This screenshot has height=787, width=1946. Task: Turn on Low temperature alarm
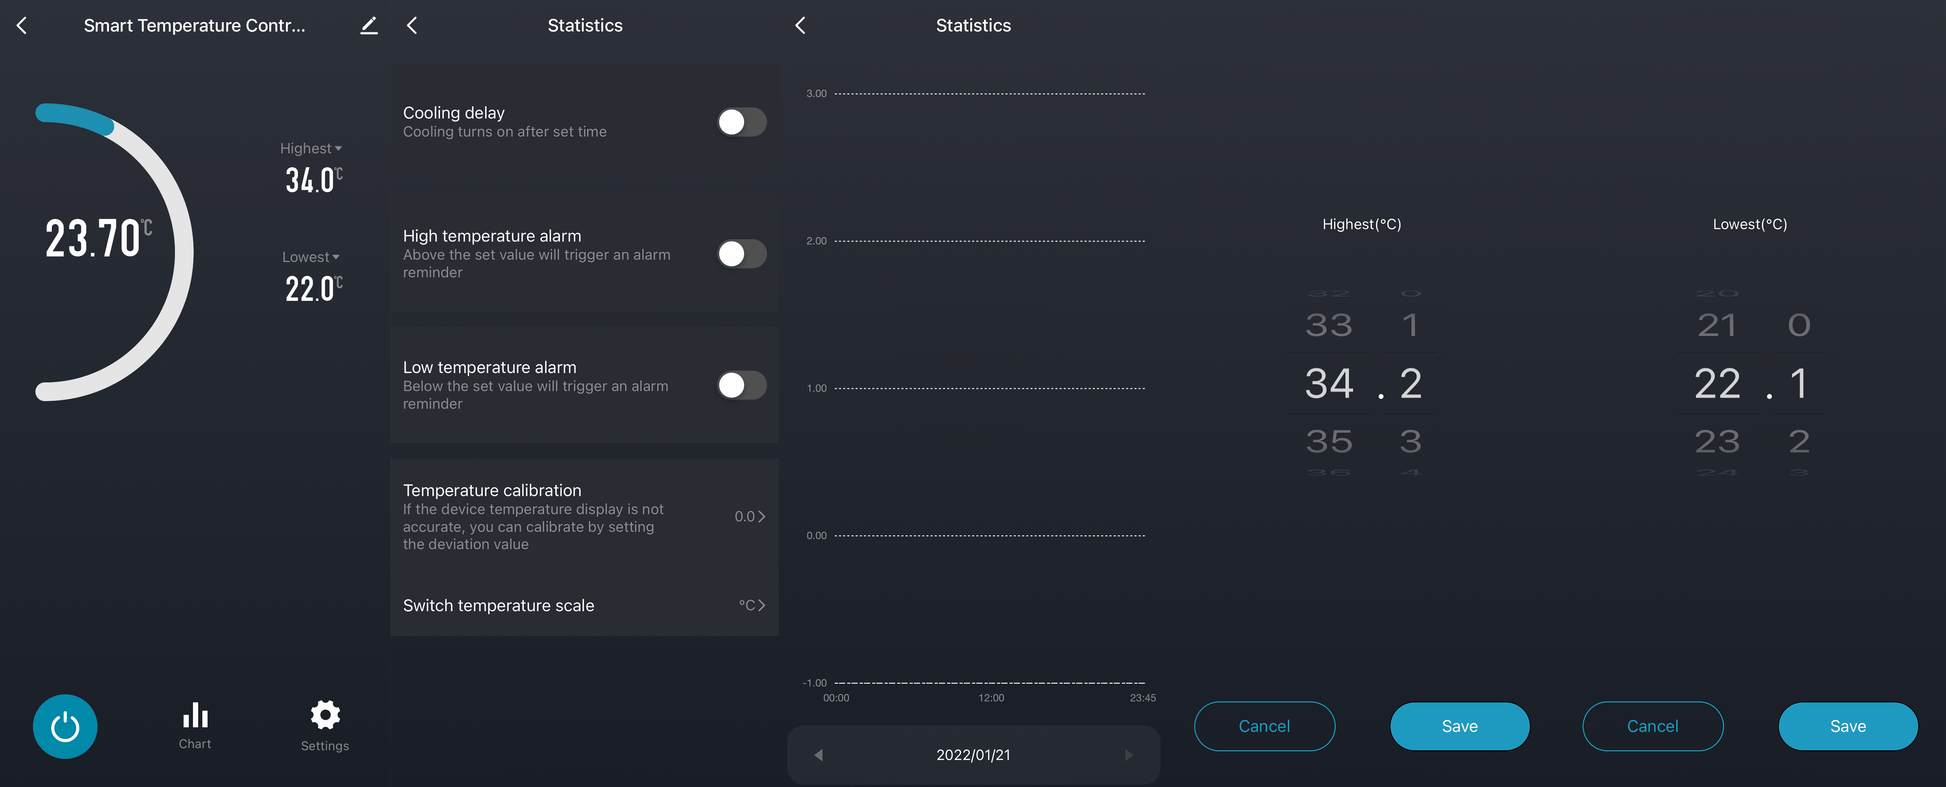741,385
